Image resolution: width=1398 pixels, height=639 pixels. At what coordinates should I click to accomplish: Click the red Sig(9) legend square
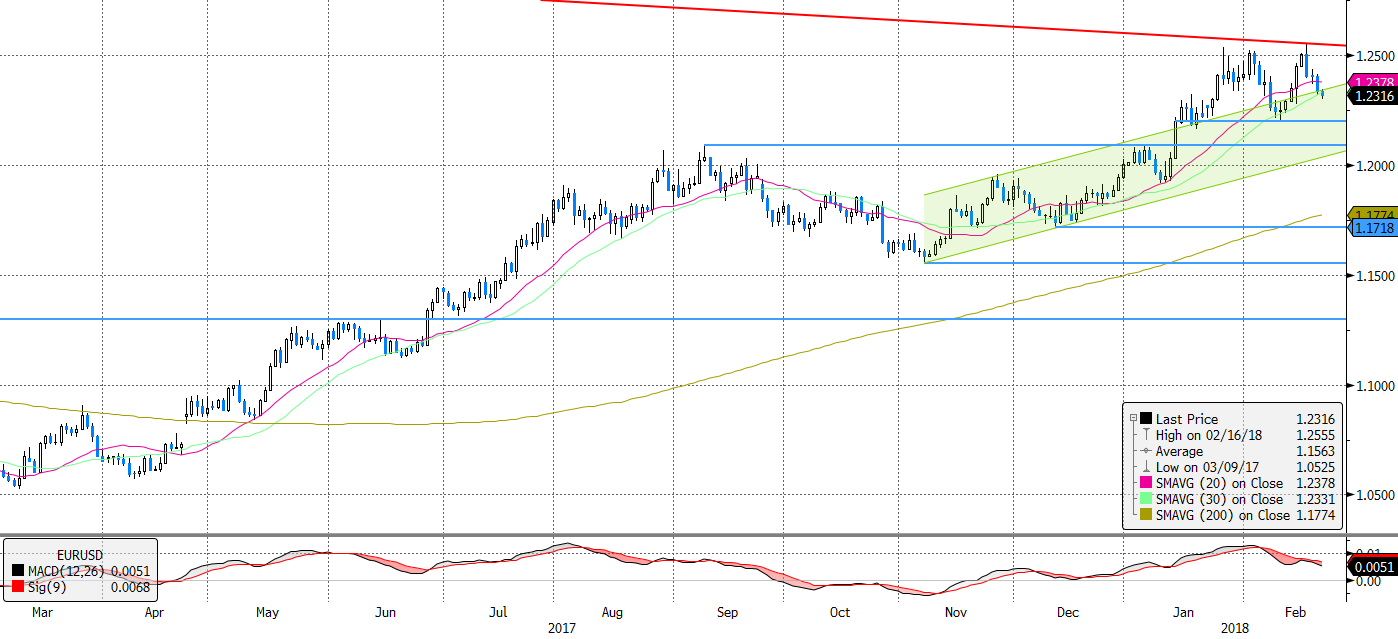[x=20, y=586]
